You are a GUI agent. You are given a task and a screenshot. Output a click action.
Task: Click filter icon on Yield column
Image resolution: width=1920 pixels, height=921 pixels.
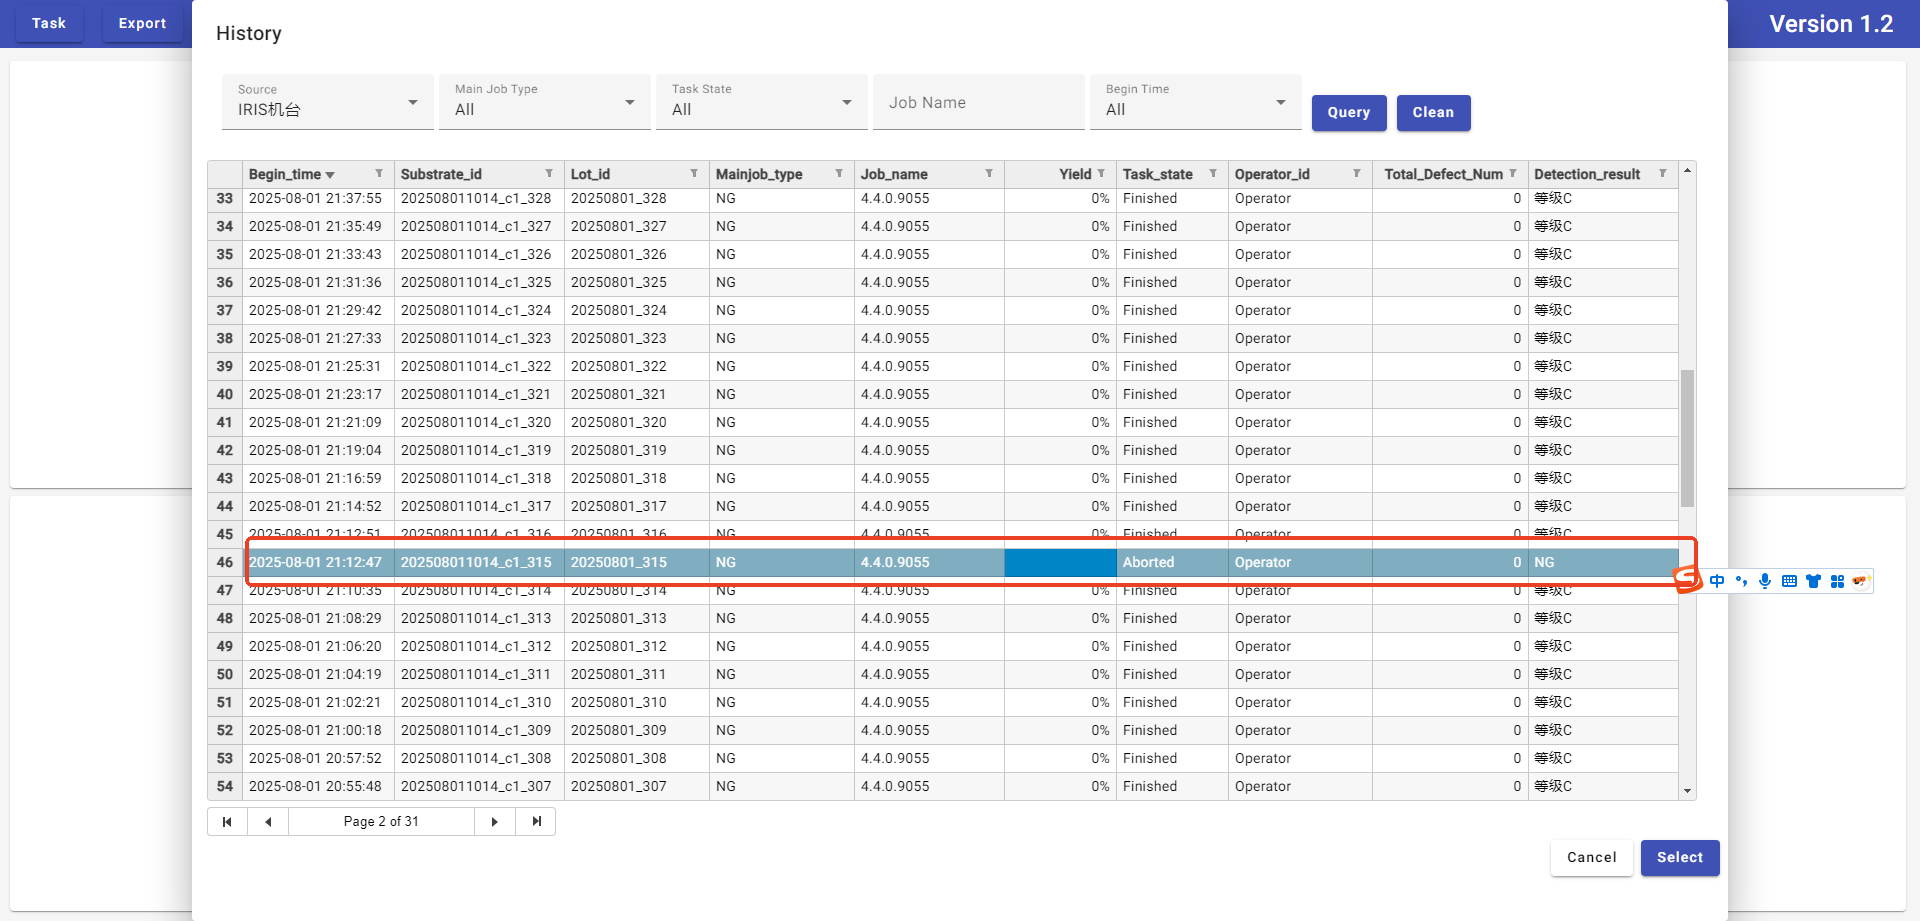(1101, 174)
